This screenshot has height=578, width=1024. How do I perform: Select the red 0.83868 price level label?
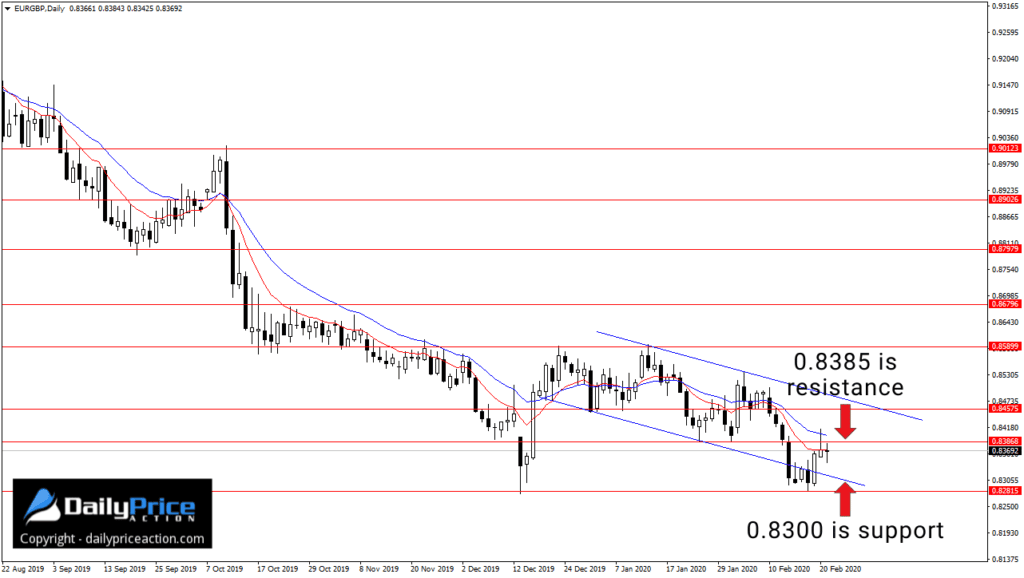tap(1005, 442)
